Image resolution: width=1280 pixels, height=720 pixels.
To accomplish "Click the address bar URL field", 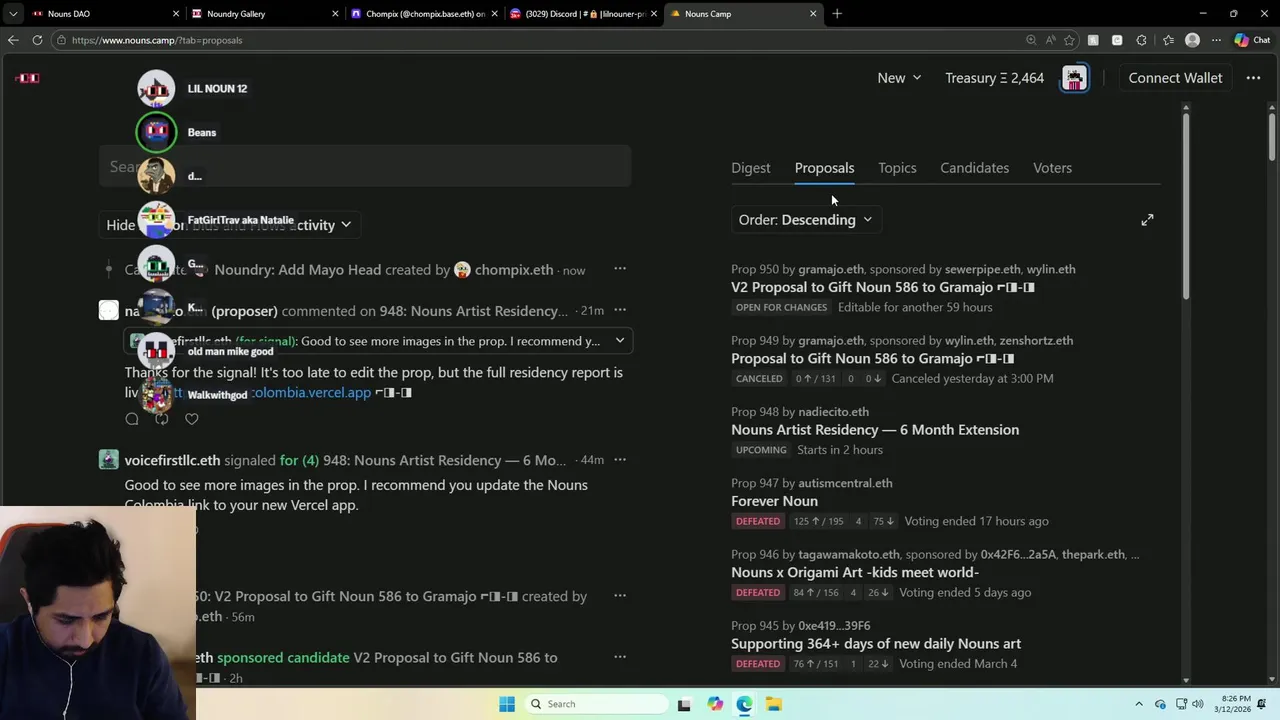I will pyautogui.click(x=540, y=40).
